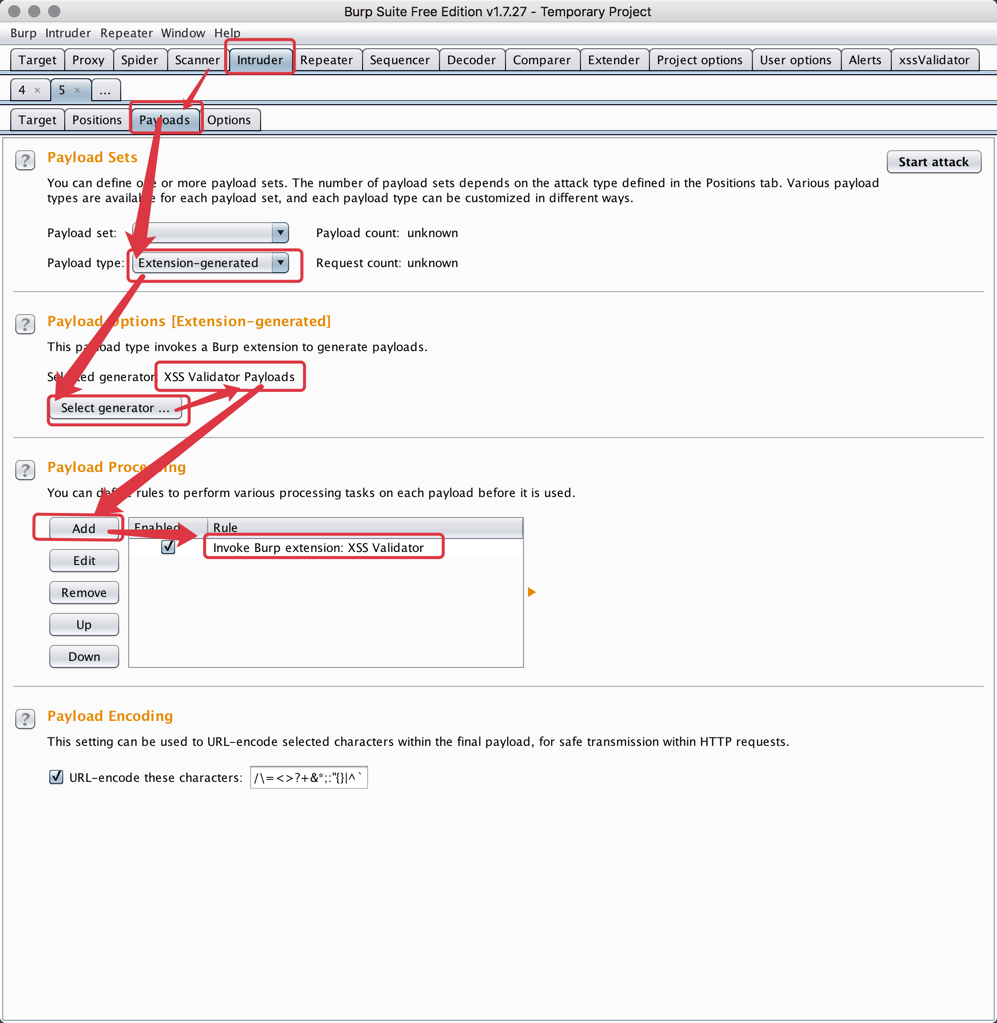Open Payload Processing help icon

(25, 470)
